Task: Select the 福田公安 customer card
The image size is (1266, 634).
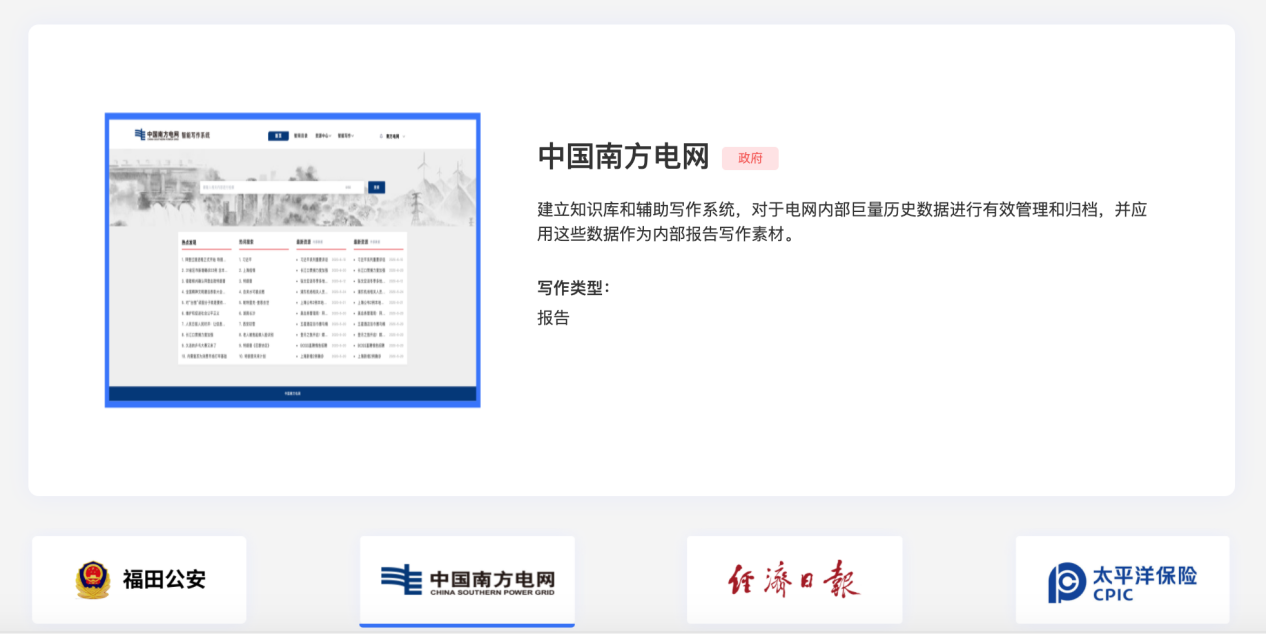Action: 139,579
